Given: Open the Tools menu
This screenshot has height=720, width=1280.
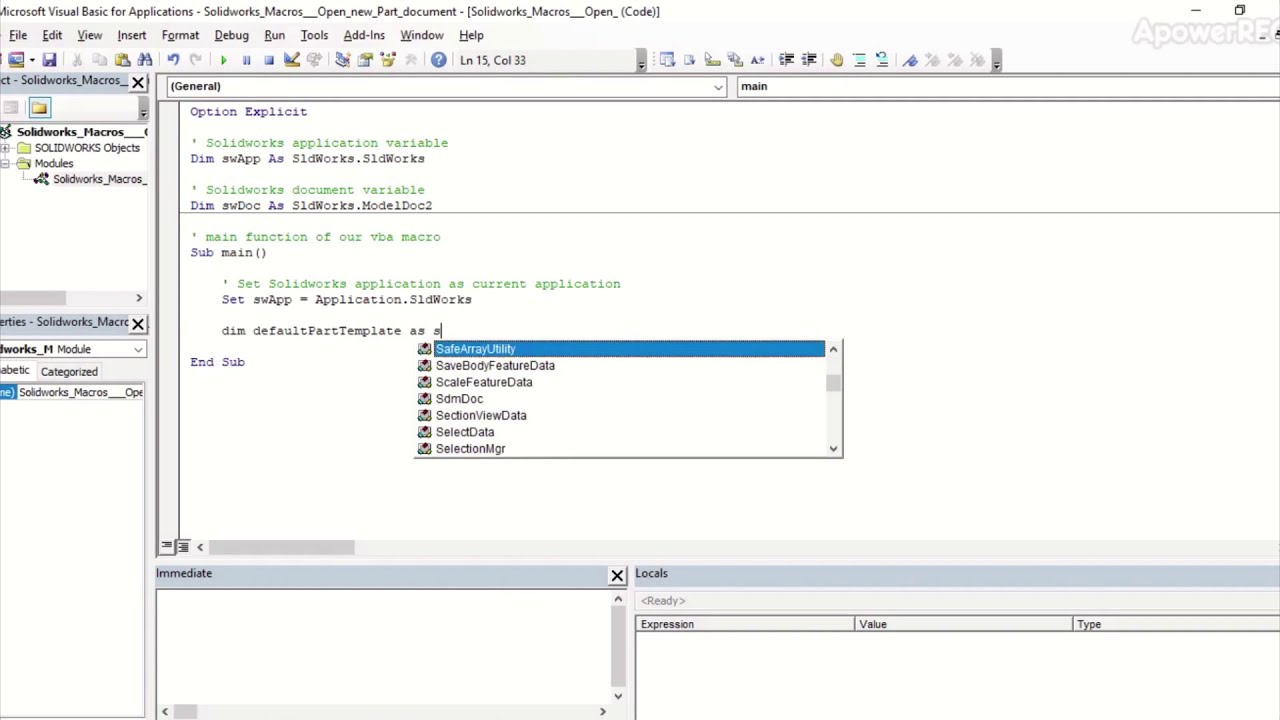Looking at the screenshot, I should 314,35.
